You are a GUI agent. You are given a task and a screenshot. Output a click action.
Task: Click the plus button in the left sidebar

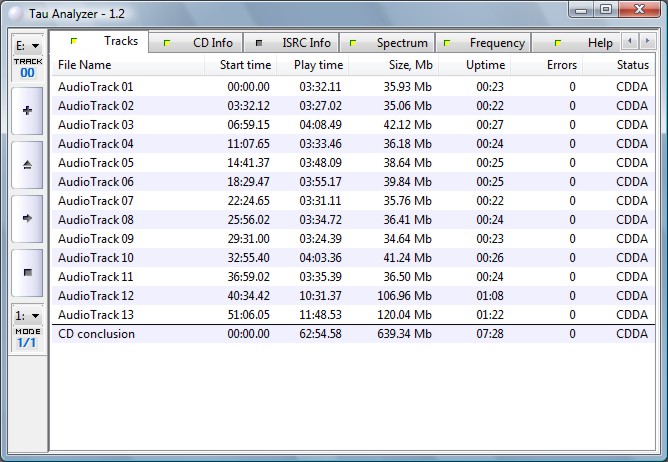(x=25, y=110)
